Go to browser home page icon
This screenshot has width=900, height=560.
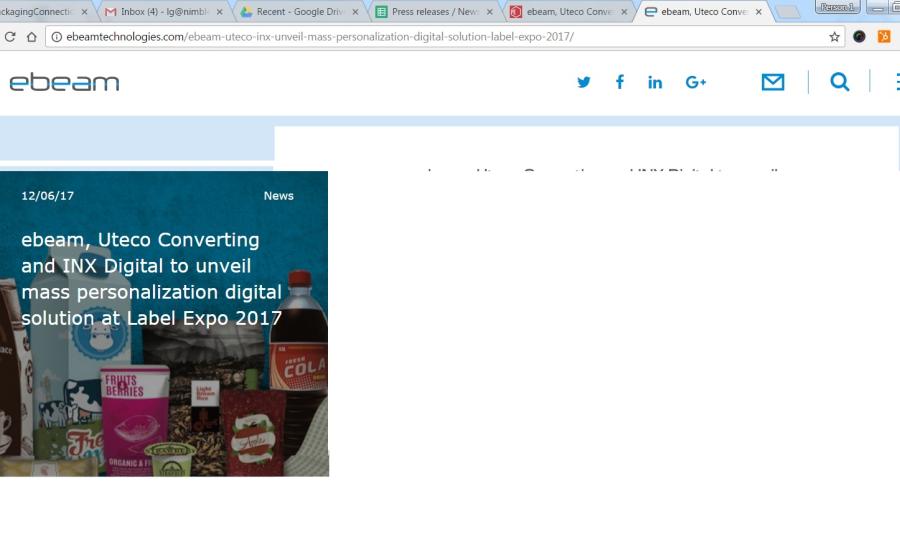tap(32, 37)
